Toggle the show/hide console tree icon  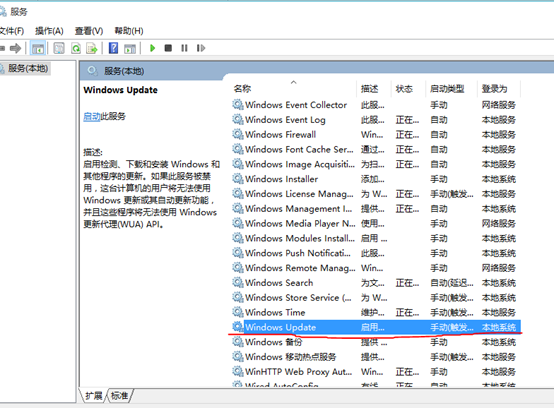[38, 48]
